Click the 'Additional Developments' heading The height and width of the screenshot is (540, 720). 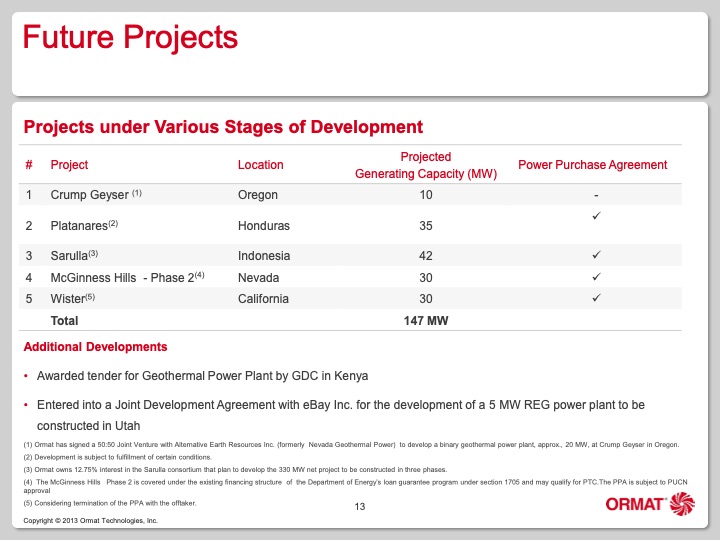[95, 347]
